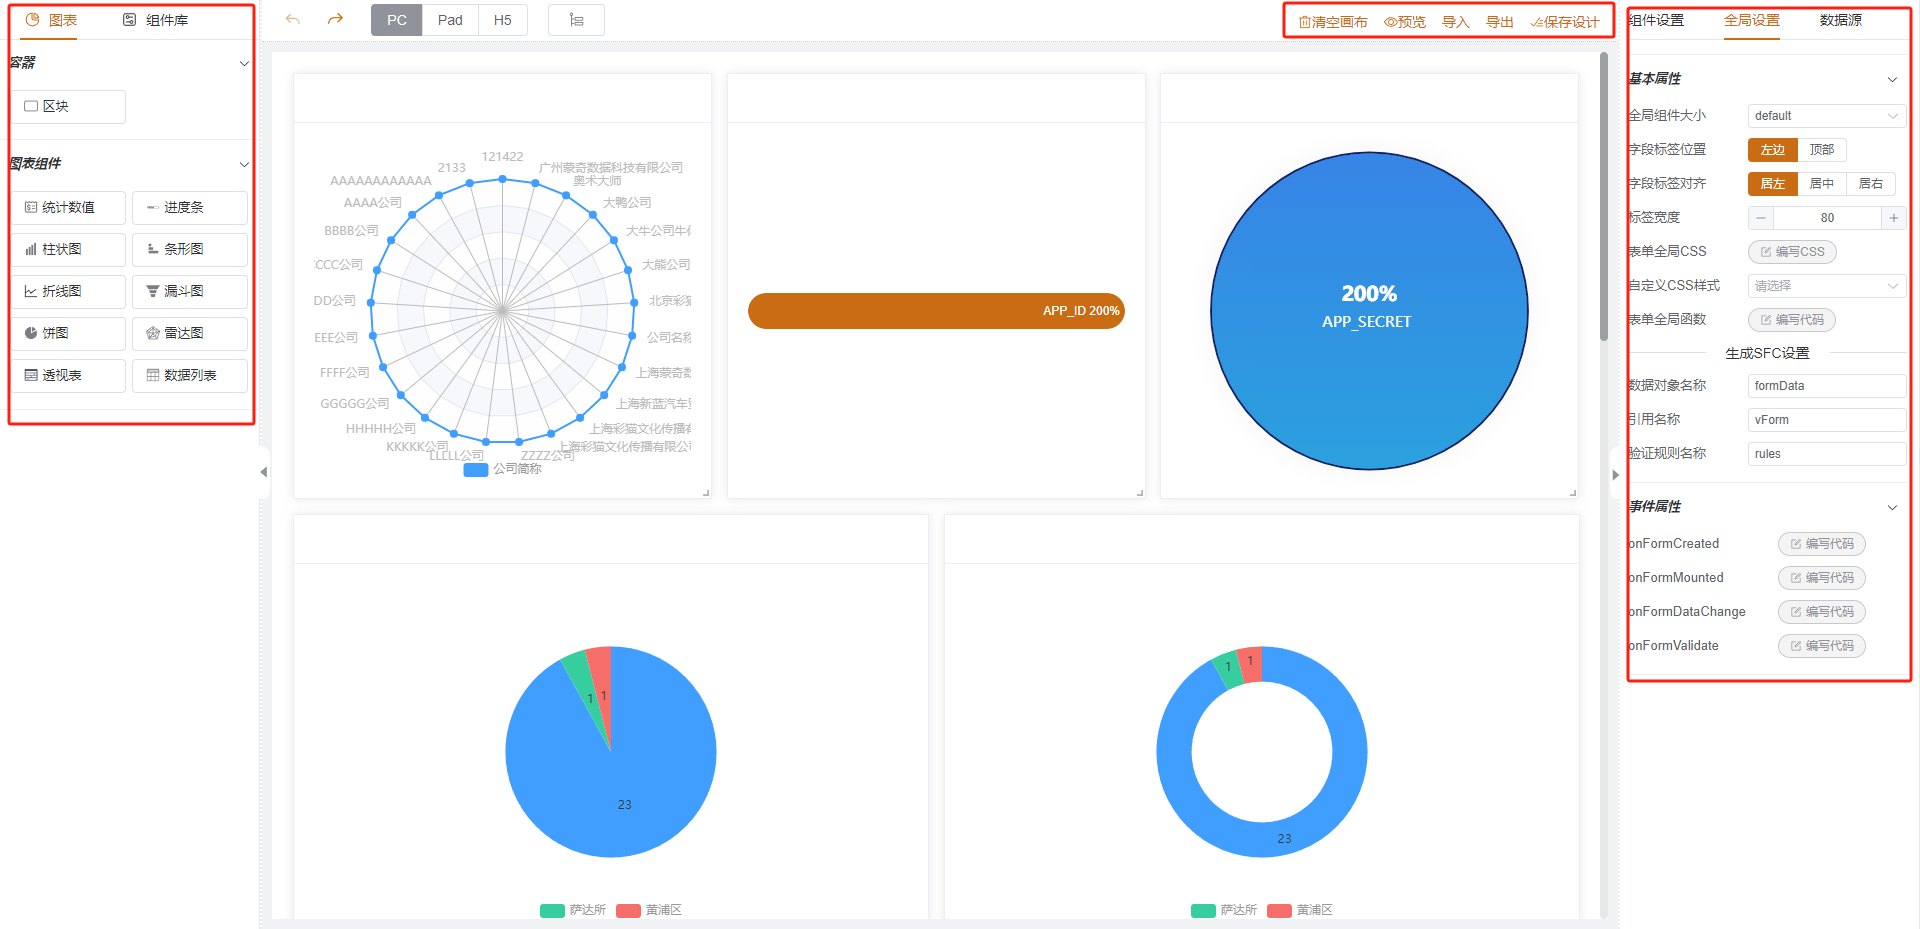Click 萨达所 green legend on pie chart
The height and width of the screenshot is (929, 1920).
(573, 910)
